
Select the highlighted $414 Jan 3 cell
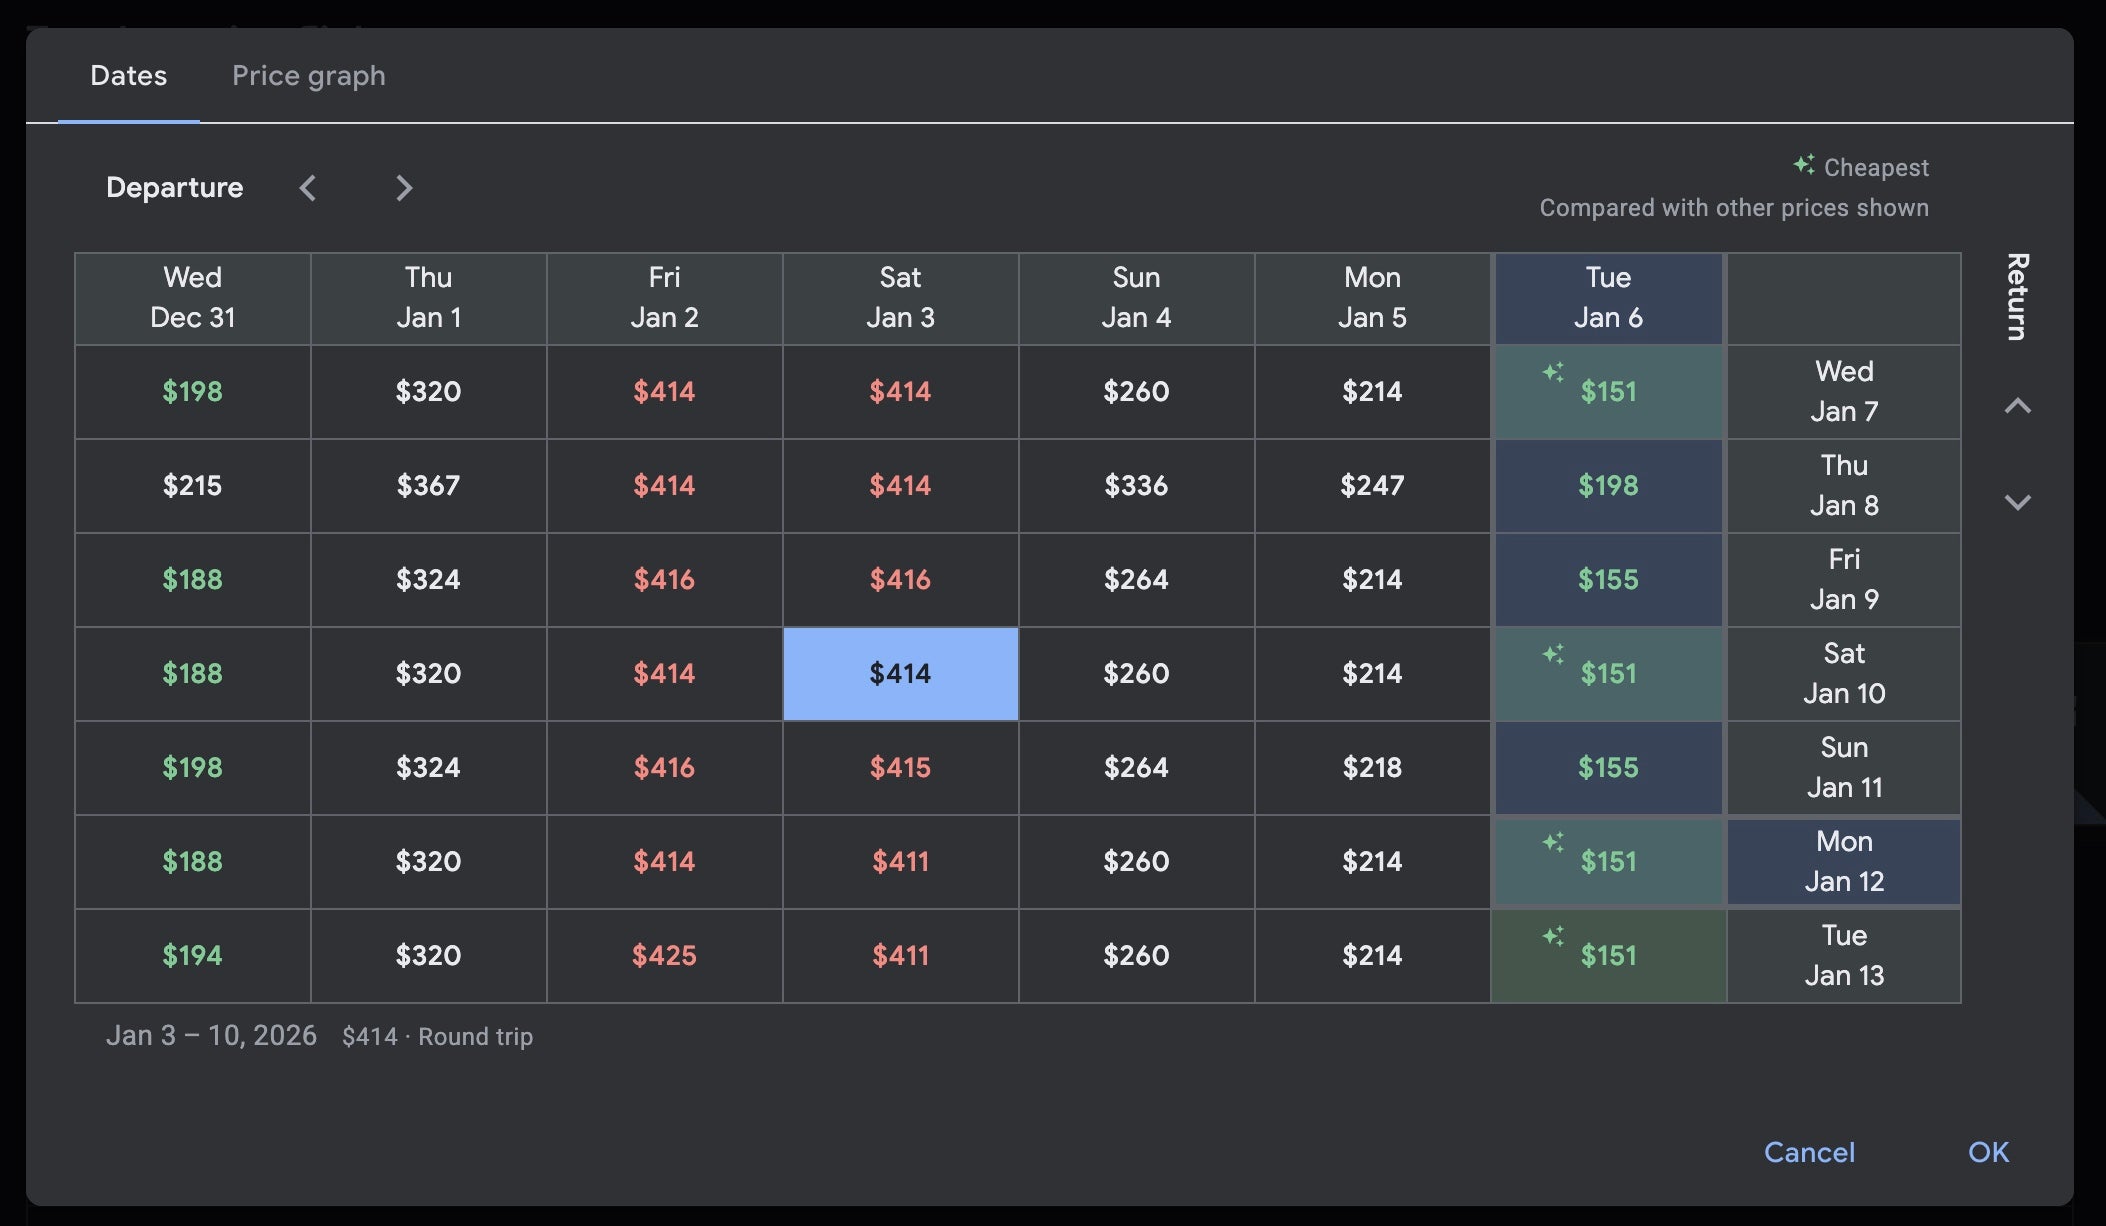[x=900, y=673]
